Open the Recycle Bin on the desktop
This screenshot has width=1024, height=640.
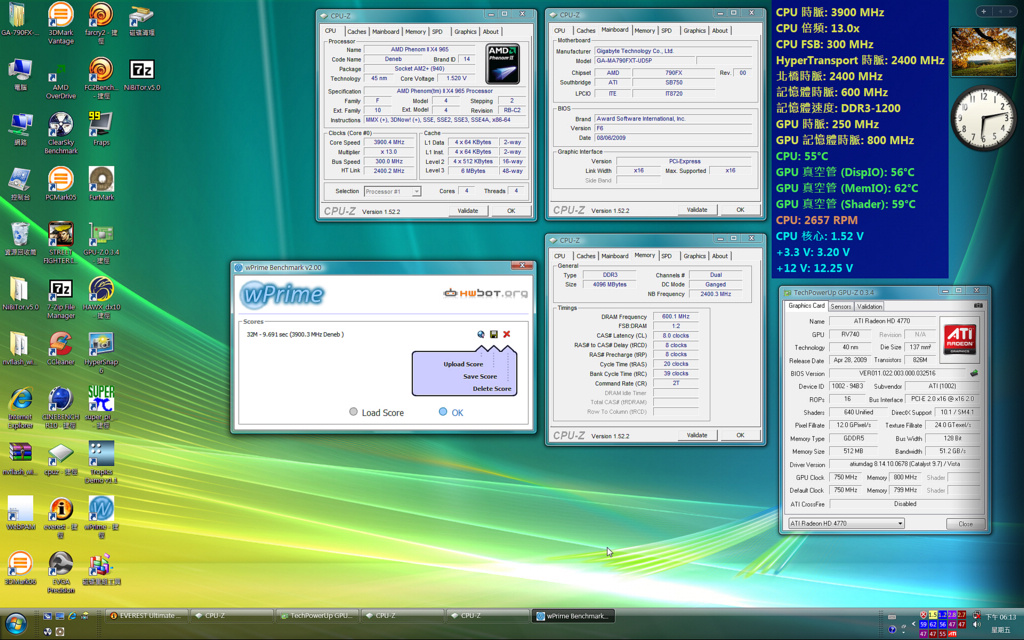[x=20, y=238]
